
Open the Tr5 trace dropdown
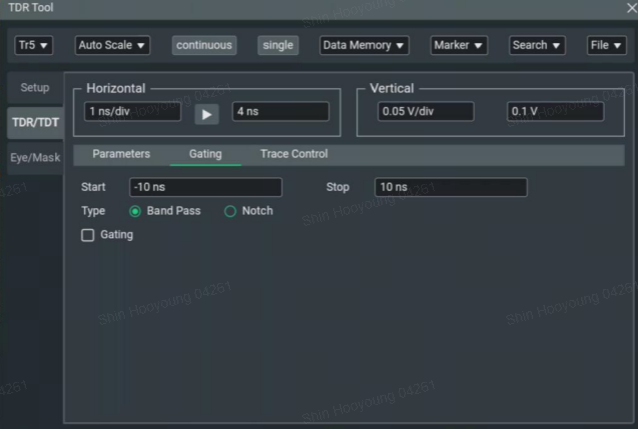[x=33, y=45]
